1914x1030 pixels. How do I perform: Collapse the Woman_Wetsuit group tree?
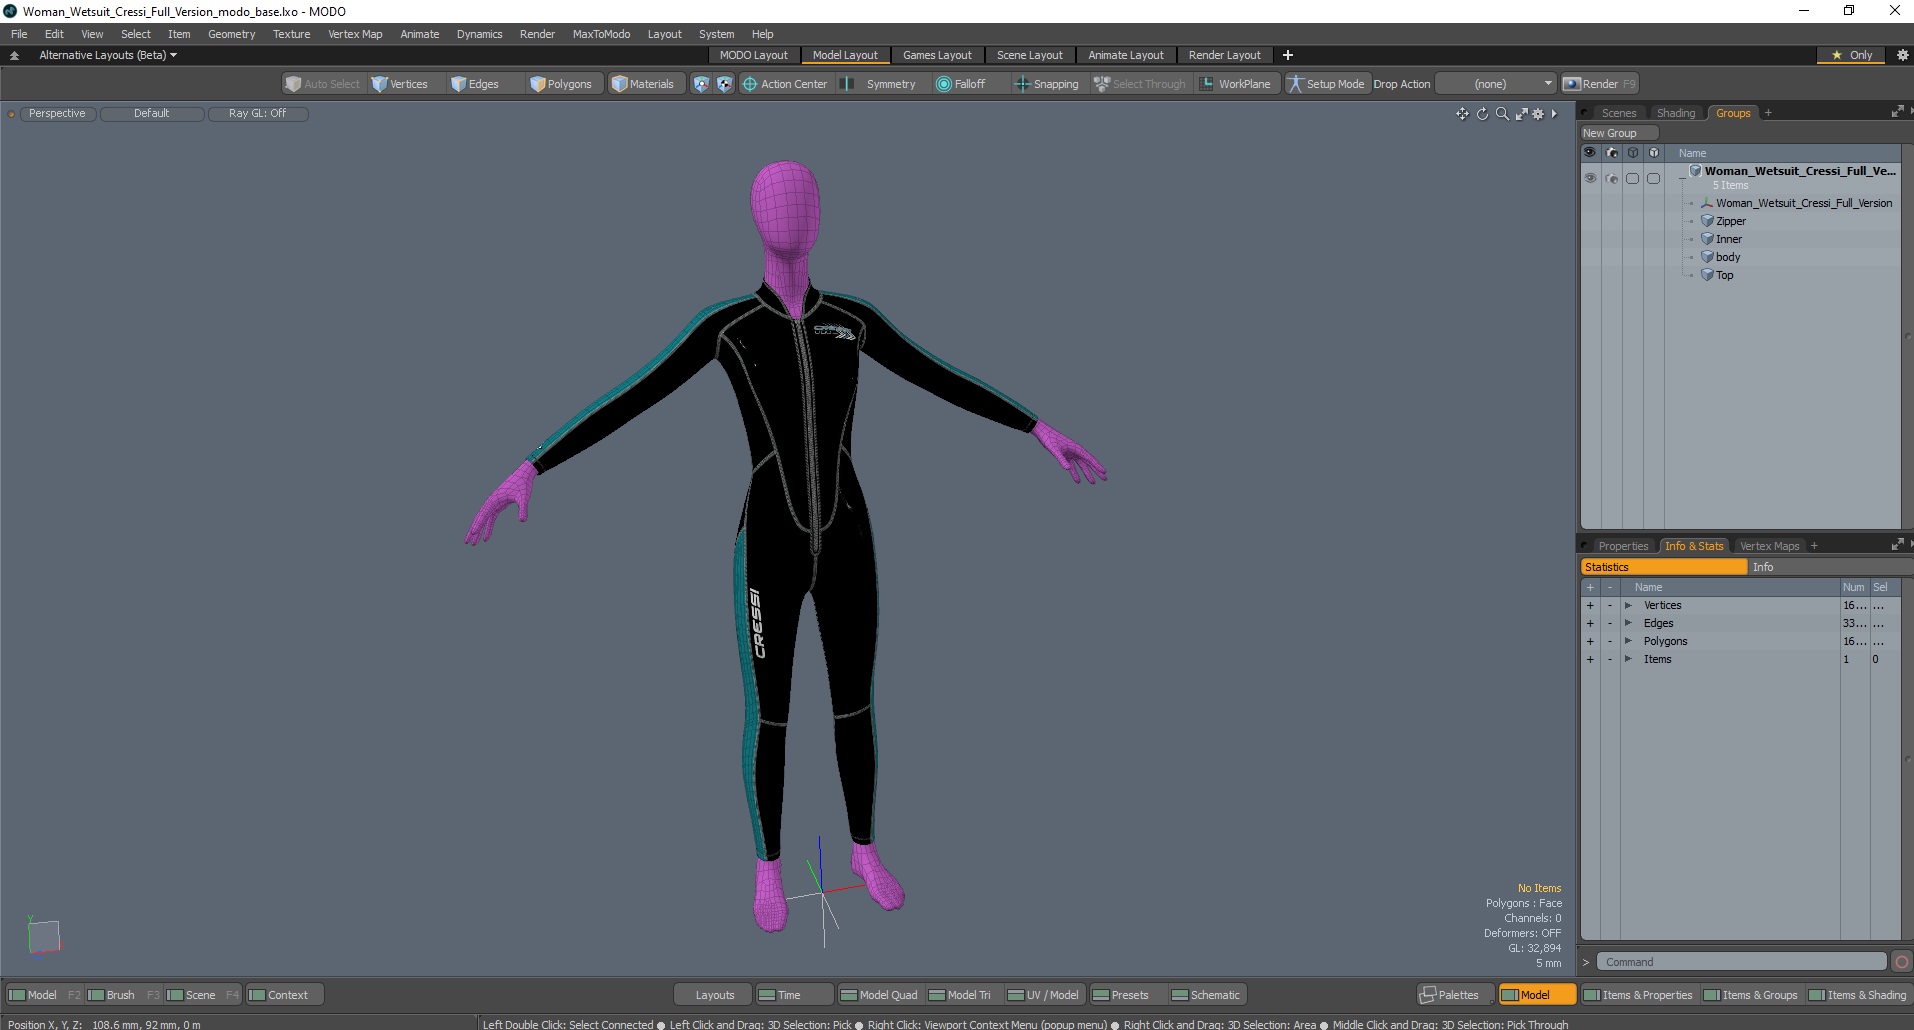tap(1682, 177)
